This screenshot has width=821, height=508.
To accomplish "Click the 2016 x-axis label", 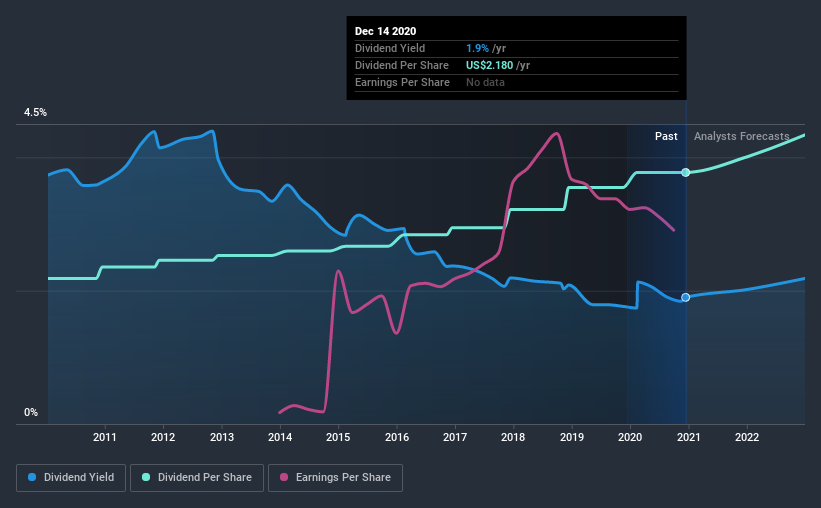I will pos(397,437).
